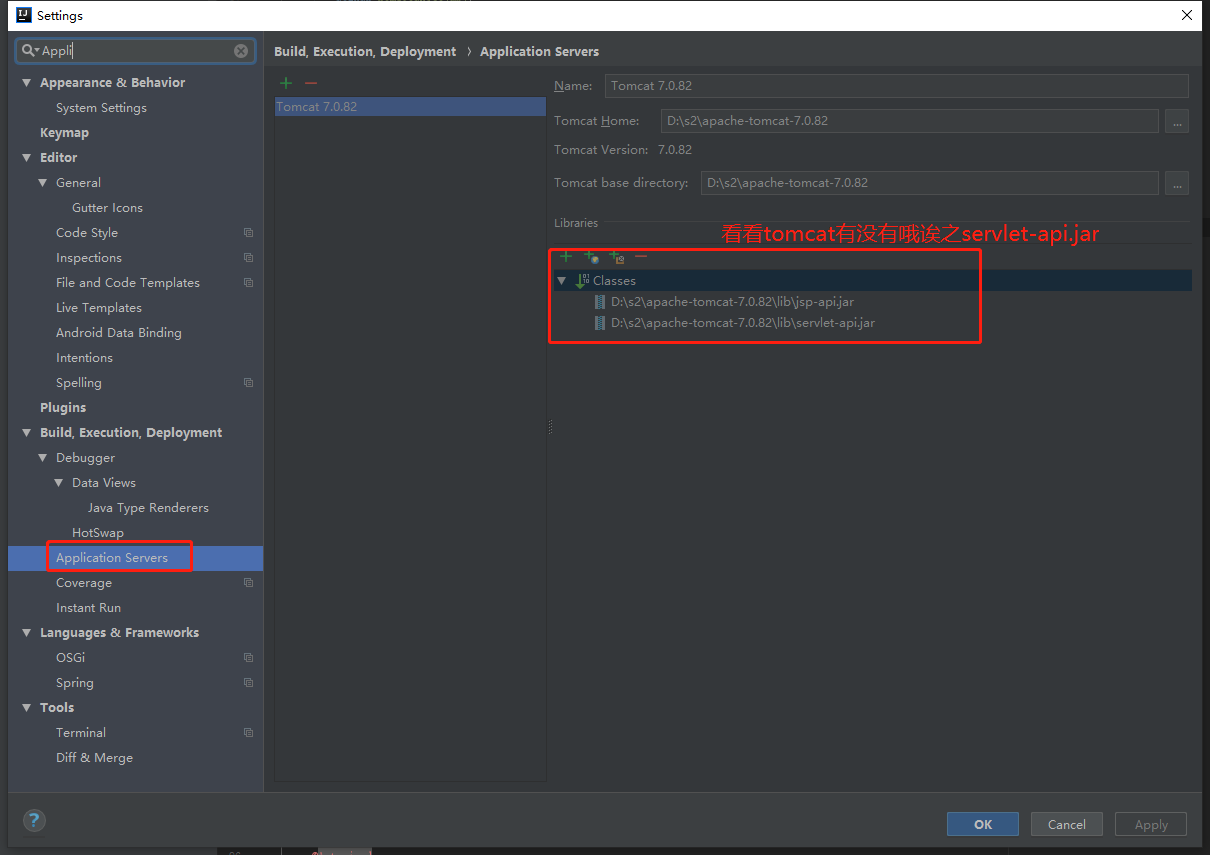
Task: Collapse the Editor tree node
Action: point(26,157)
